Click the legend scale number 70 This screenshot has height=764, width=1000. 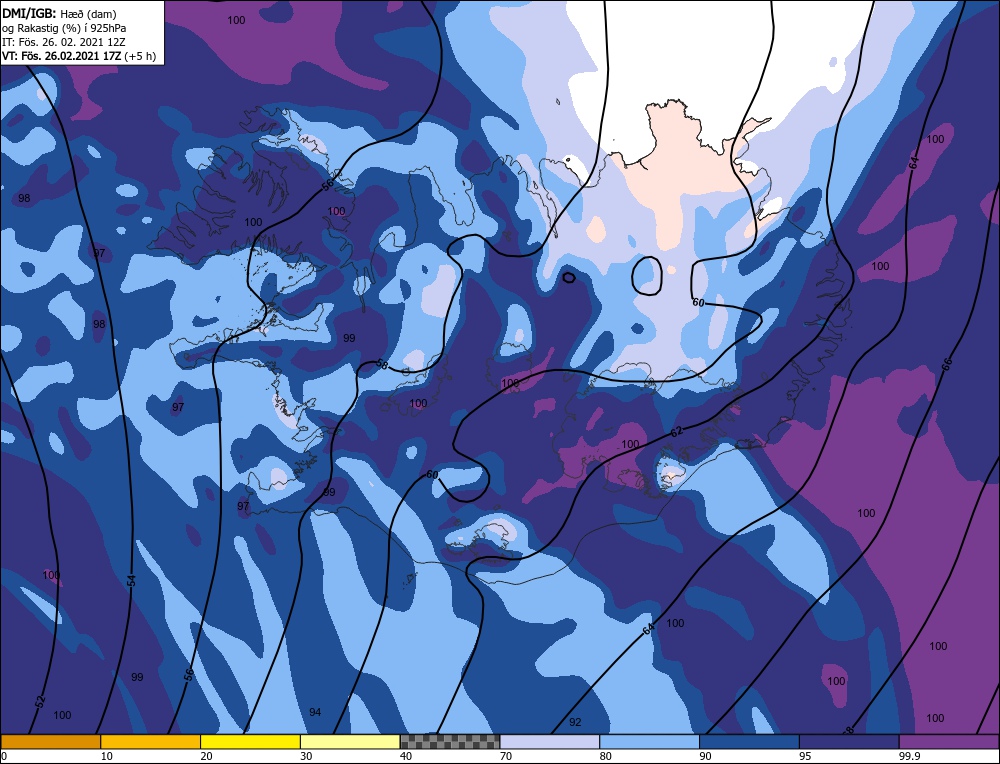click(506, 756)
